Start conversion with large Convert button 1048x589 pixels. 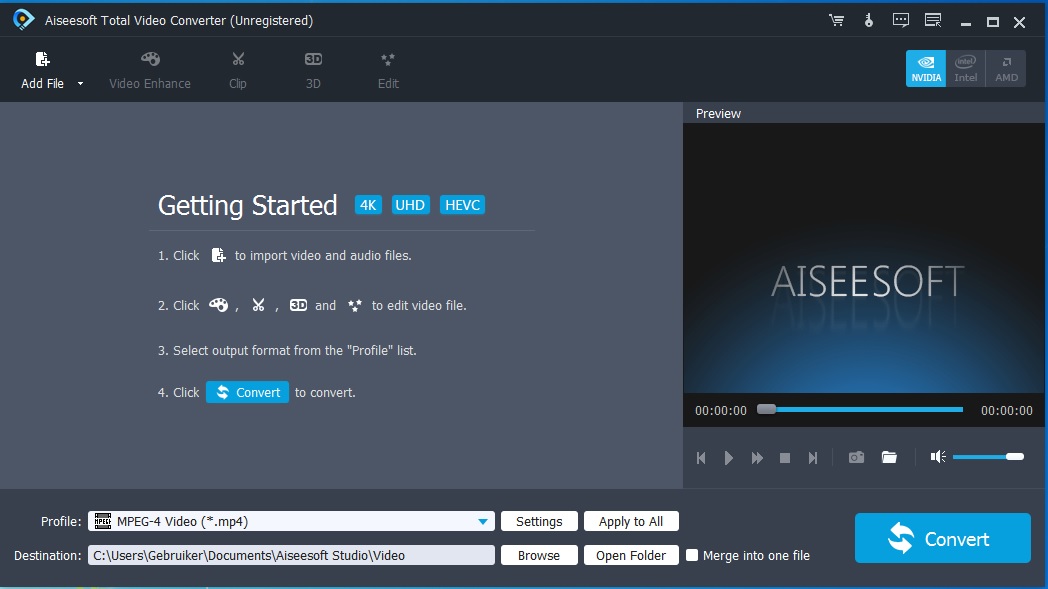coord(942,538)
